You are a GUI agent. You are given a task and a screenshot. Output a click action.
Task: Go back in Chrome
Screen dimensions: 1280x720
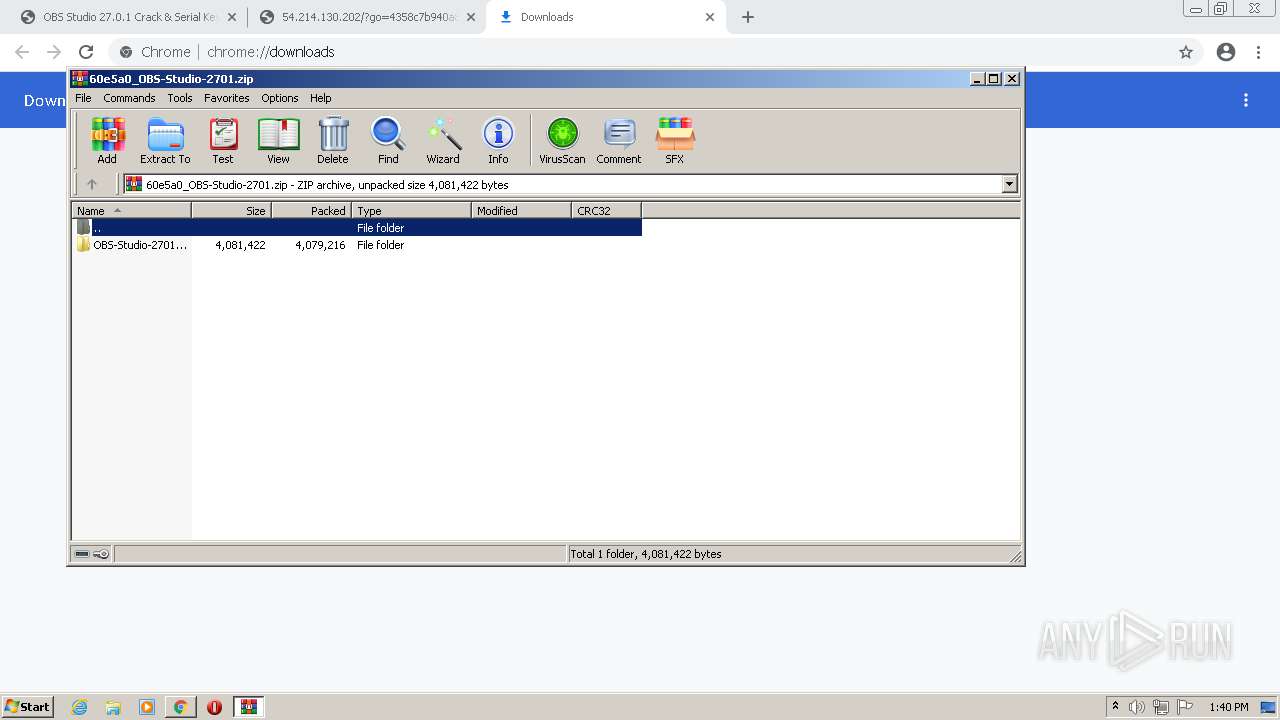click(x=22, y=52)
